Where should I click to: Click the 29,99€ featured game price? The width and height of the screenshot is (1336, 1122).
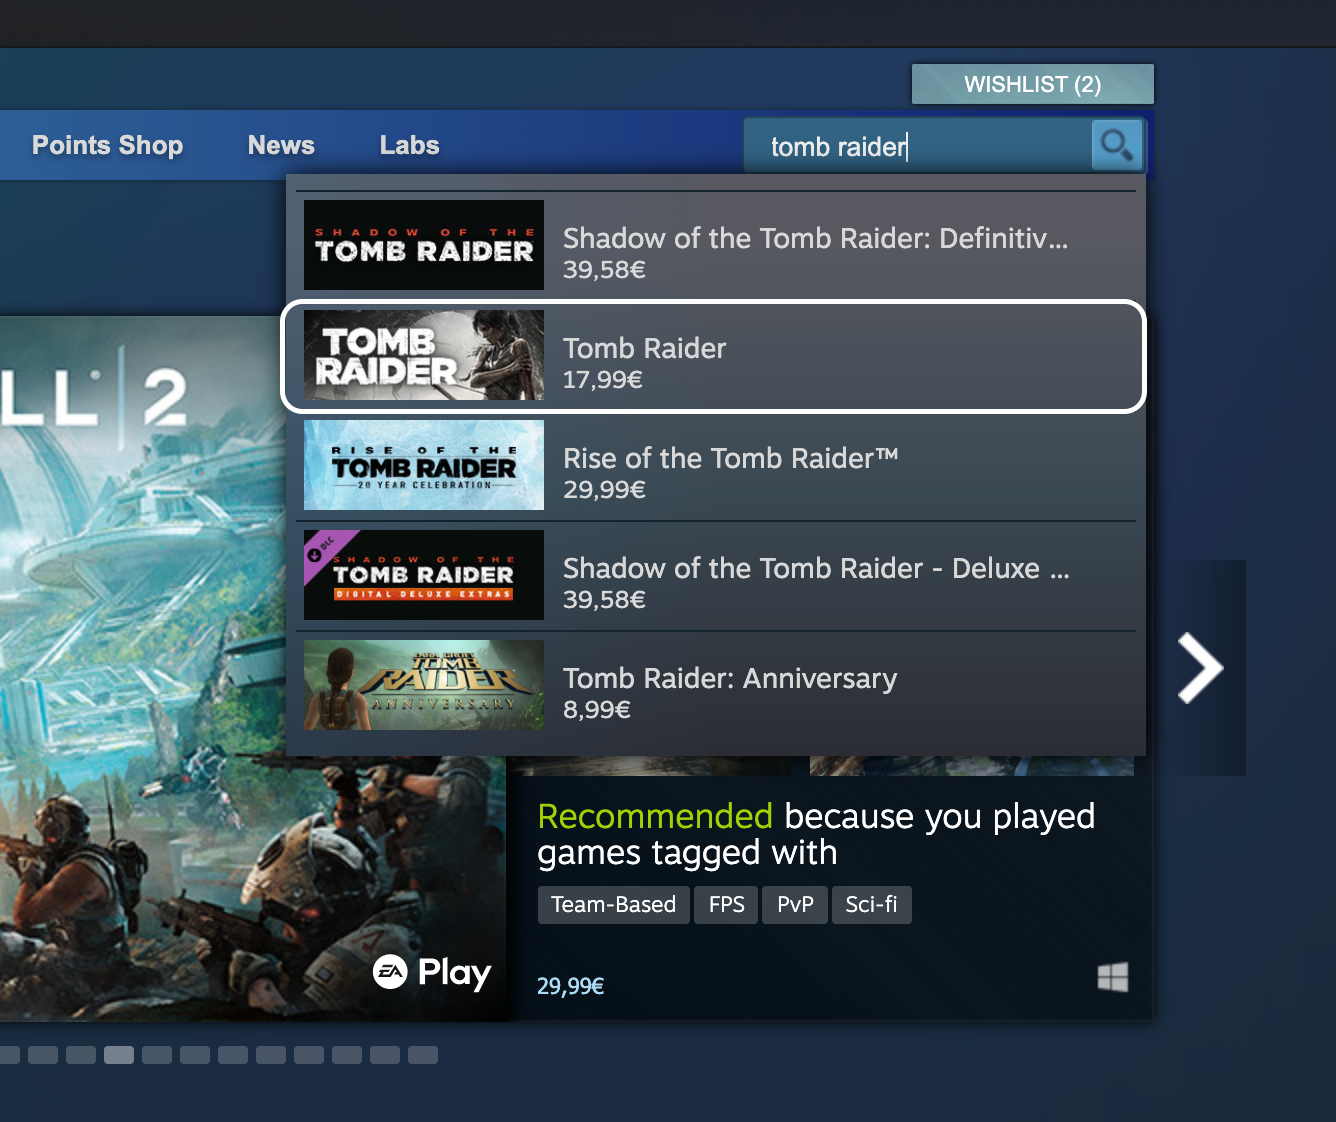[571, 986]
